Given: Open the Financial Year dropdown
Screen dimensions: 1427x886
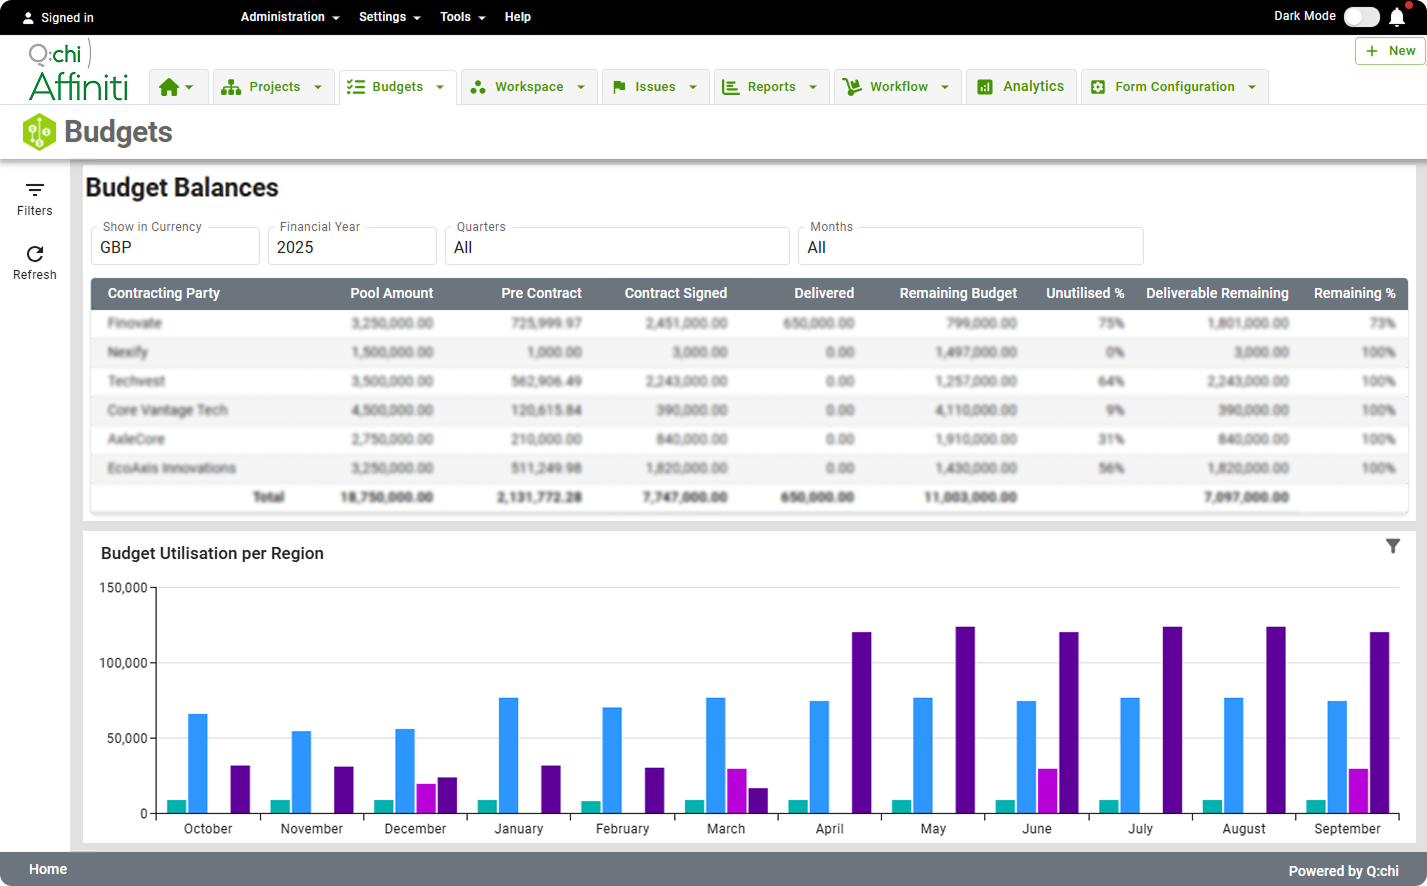Looking at the screenshot, I should click(352, 246).
